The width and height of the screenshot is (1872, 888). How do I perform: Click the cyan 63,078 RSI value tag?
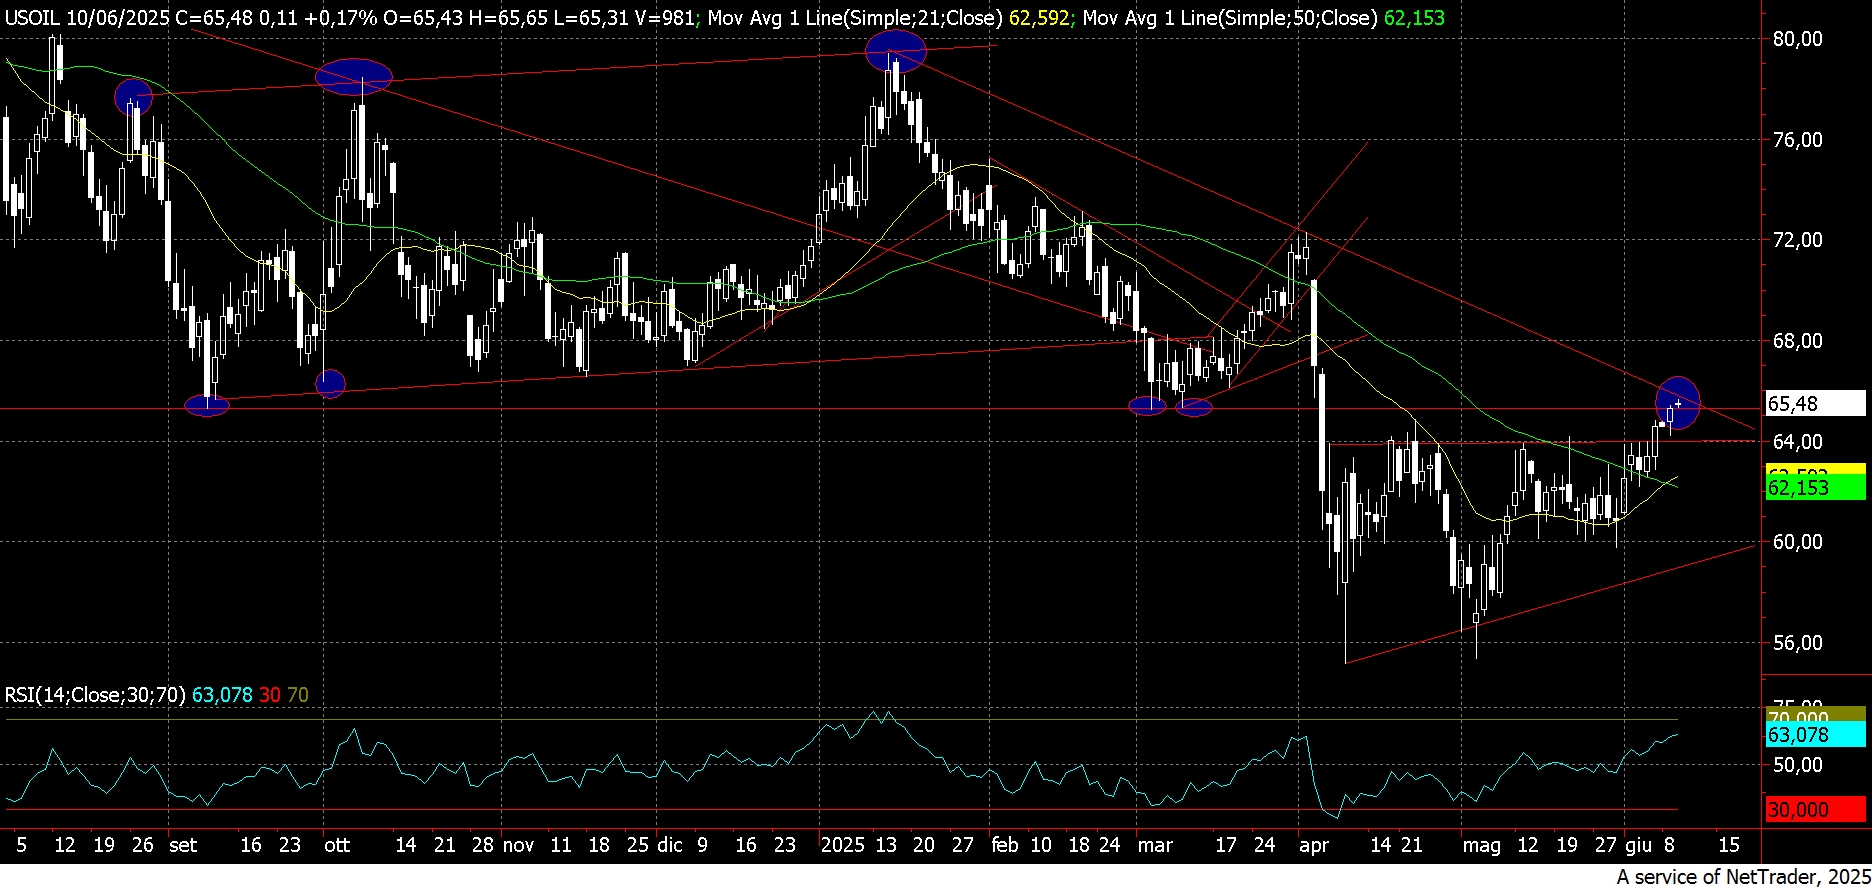1815,735
